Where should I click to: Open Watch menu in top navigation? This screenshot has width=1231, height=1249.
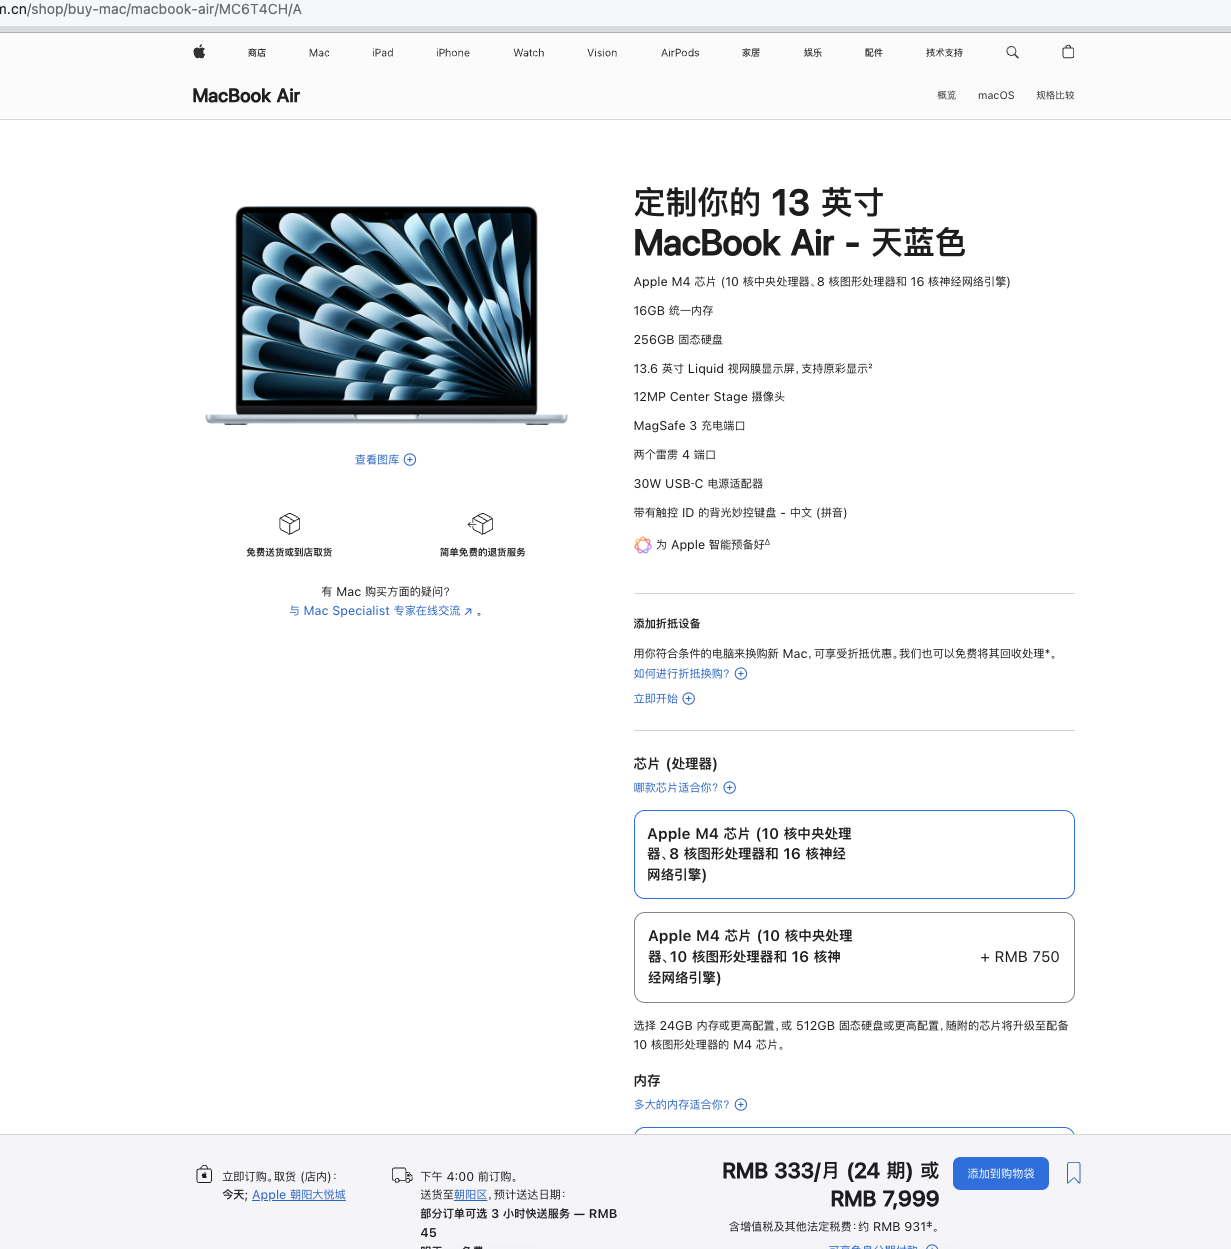point(529,53)
